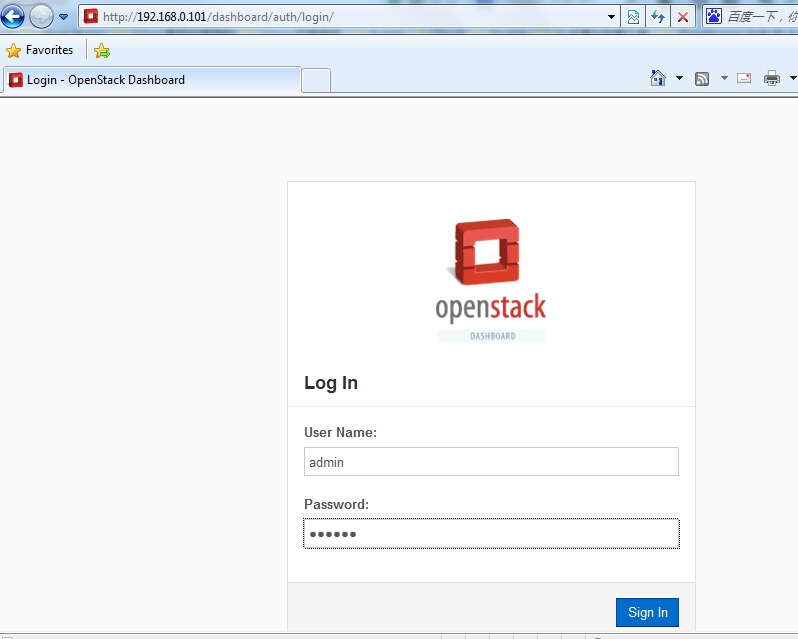The width and height of the screenshot is (798, 639).
Task: Click the Home house icon in command bar
Action: click(658, 78)
